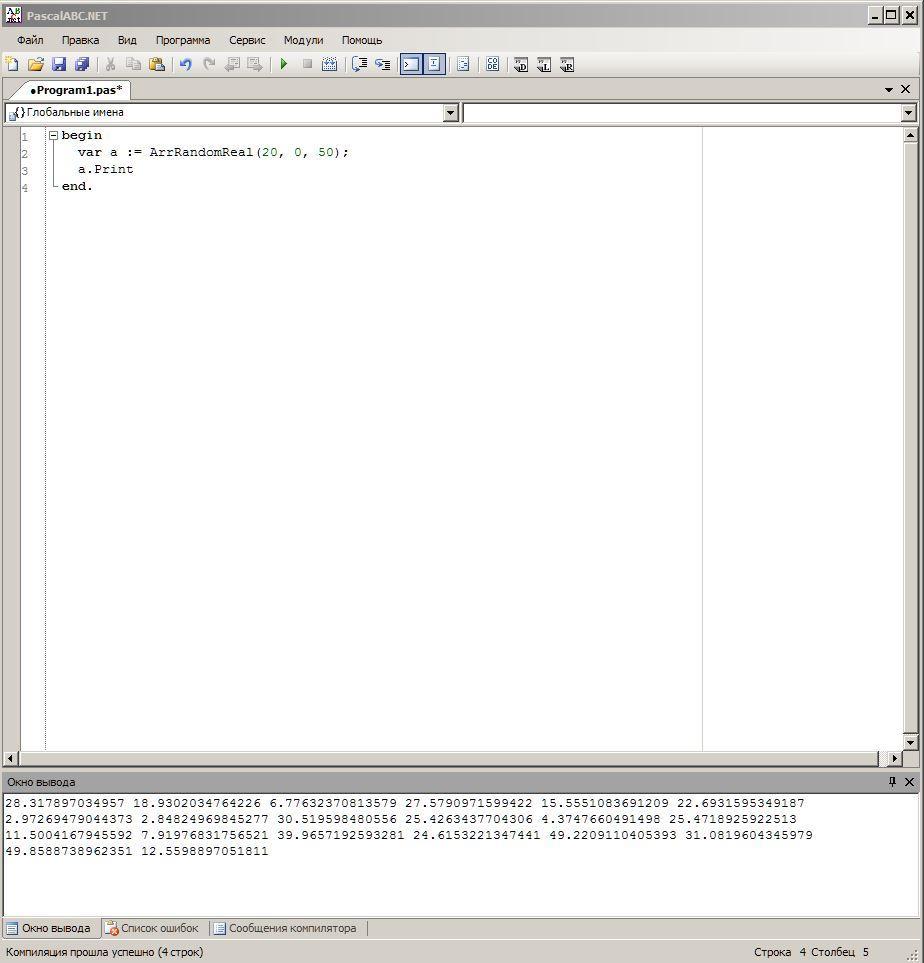Viewport: 924px width, 963px height.
Task: Compile the program
Action: pyautogui.click(x=330, y=64)
